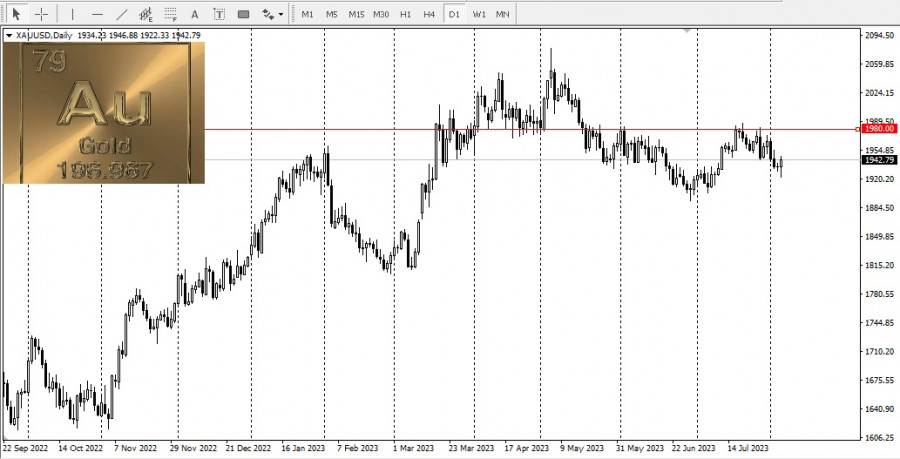Switch to H4 timeframe
Screen dimensions: 900x459
click(x=429, y=14)
